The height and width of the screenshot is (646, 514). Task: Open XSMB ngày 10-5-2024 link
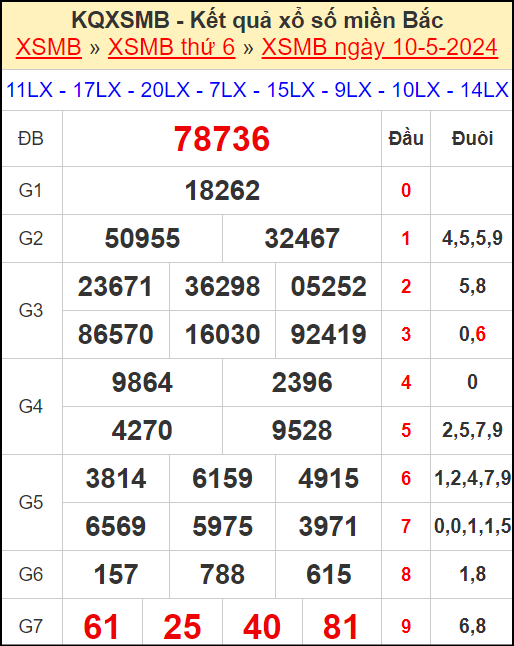pos(380,47)
